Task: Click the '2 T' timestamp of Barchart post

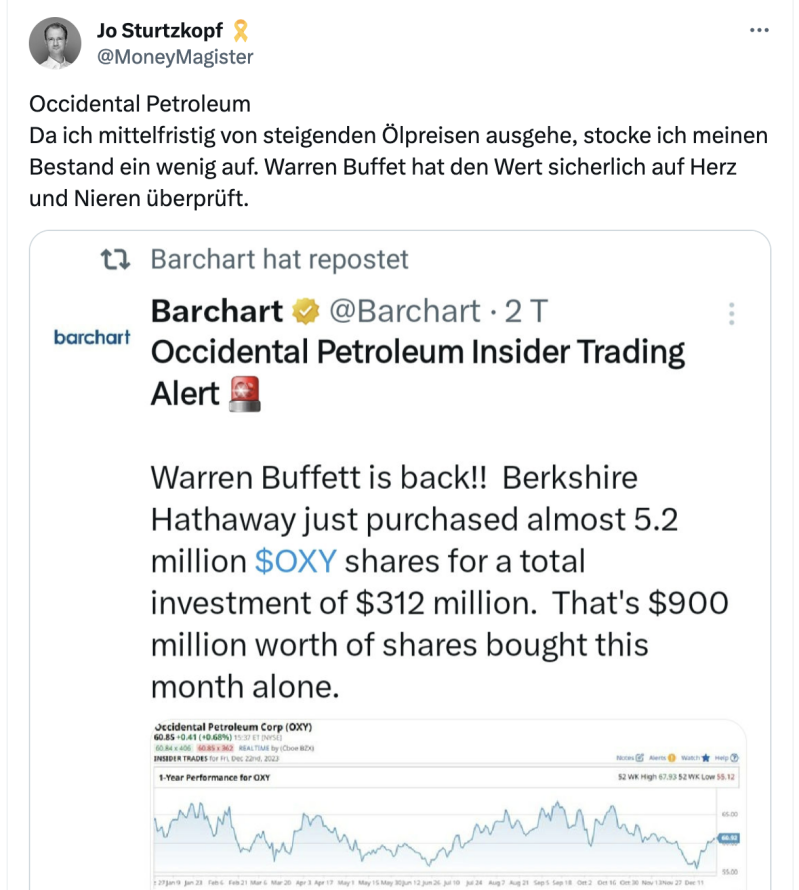Action: click(x=525, y=312)
